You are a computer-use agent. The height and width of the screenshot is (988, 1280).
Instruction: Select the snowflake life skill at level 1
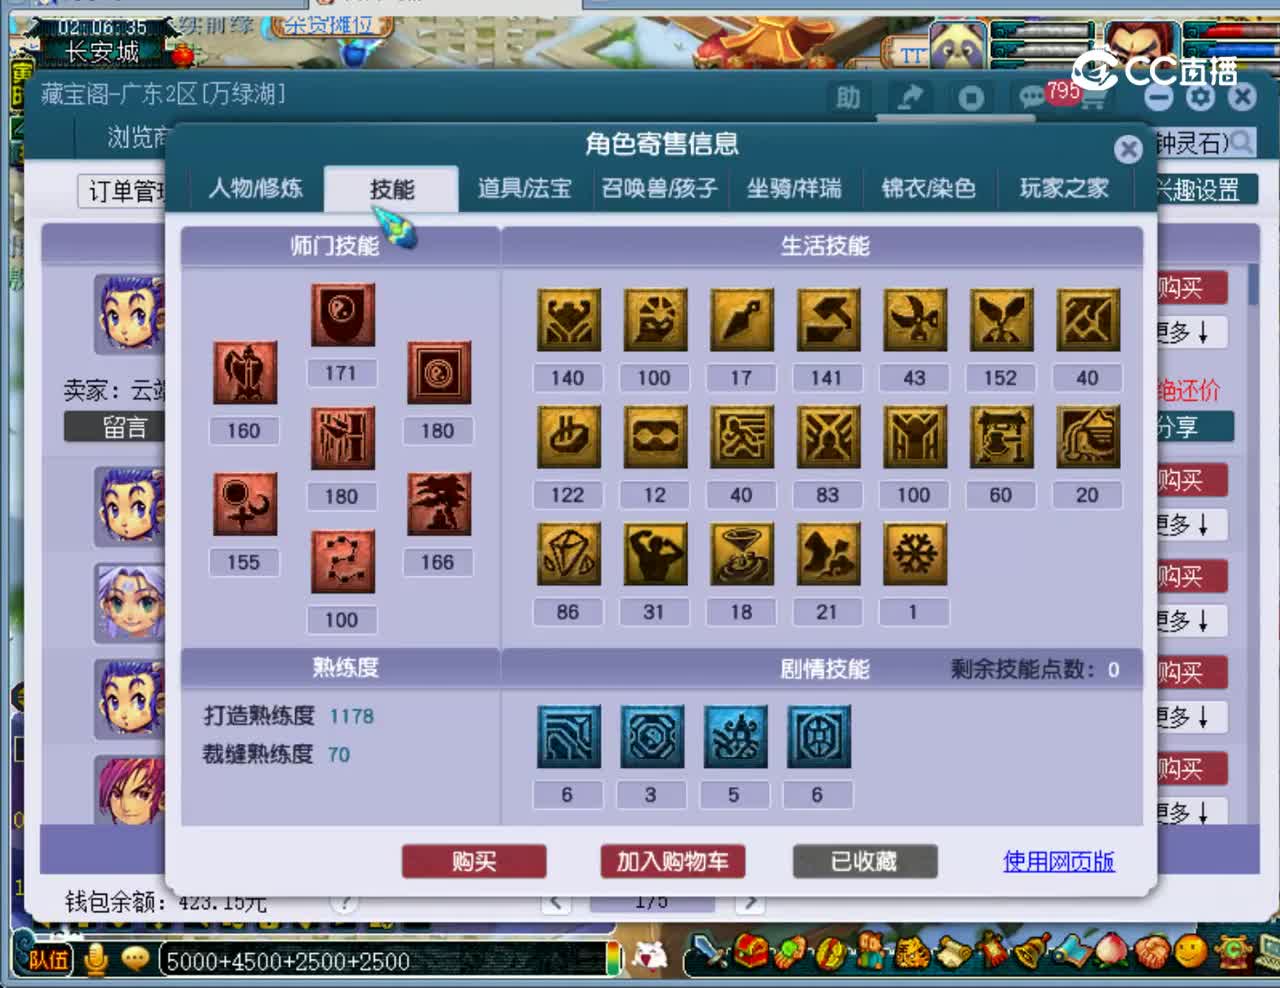tap(914, 554)
